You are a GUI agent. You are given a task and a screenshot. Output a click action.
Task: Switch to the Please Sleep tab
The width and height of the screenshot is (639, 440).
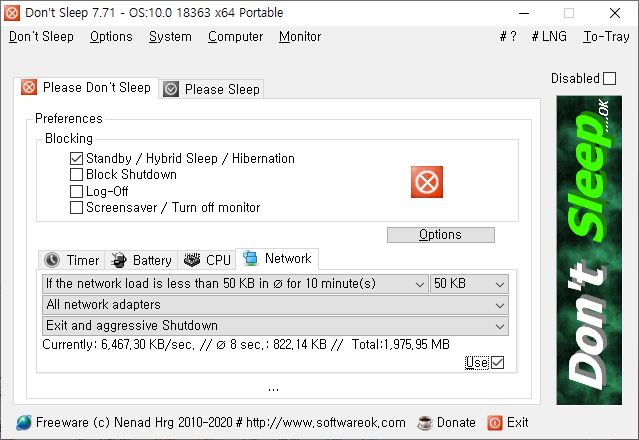coord(212,89)
